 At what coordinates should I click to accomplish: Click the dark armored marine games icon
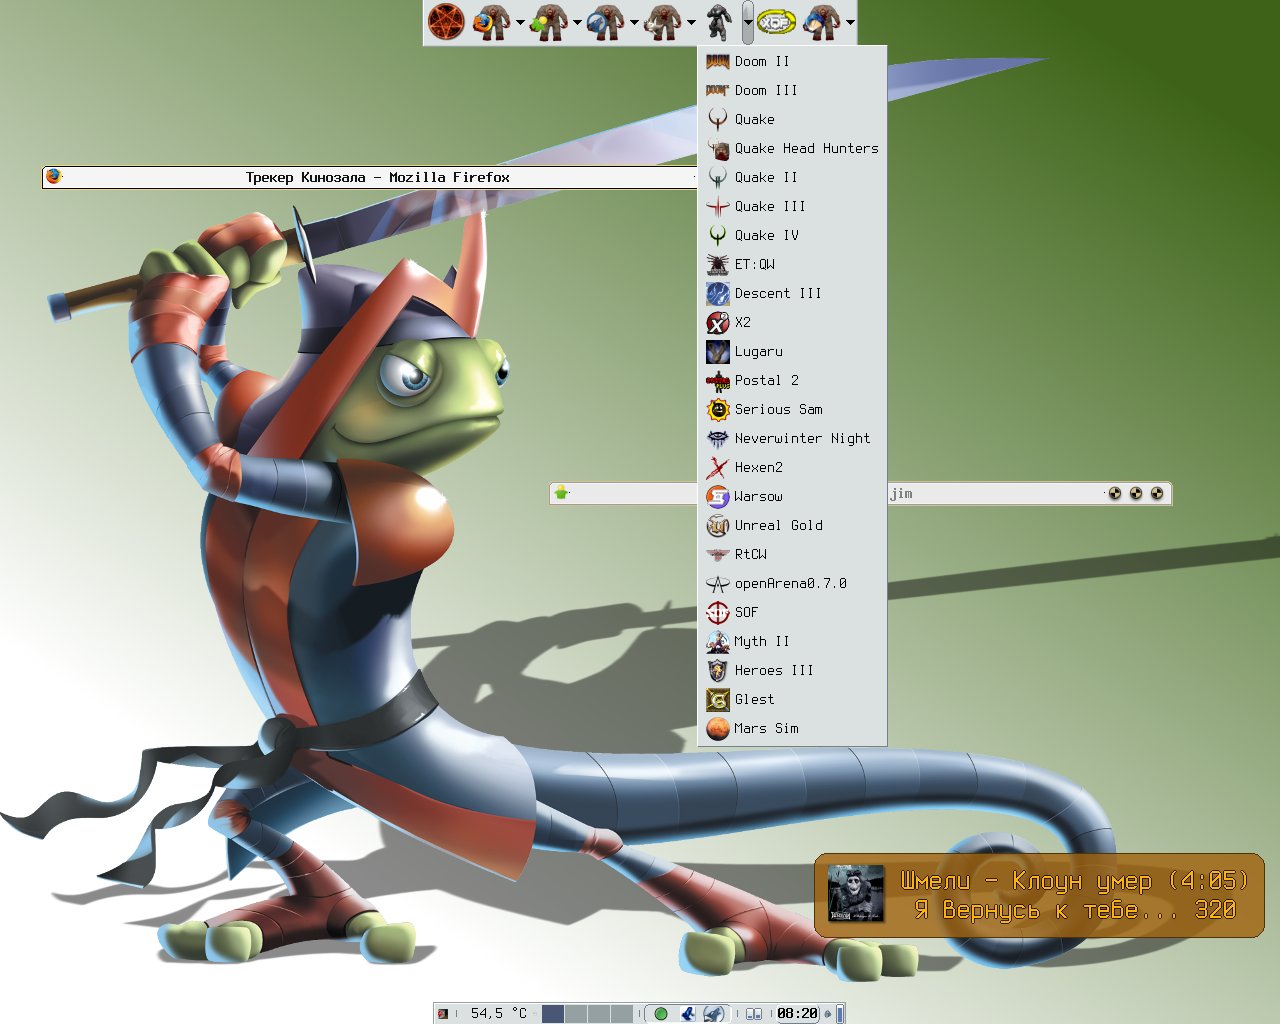click(x=718, y=22)
